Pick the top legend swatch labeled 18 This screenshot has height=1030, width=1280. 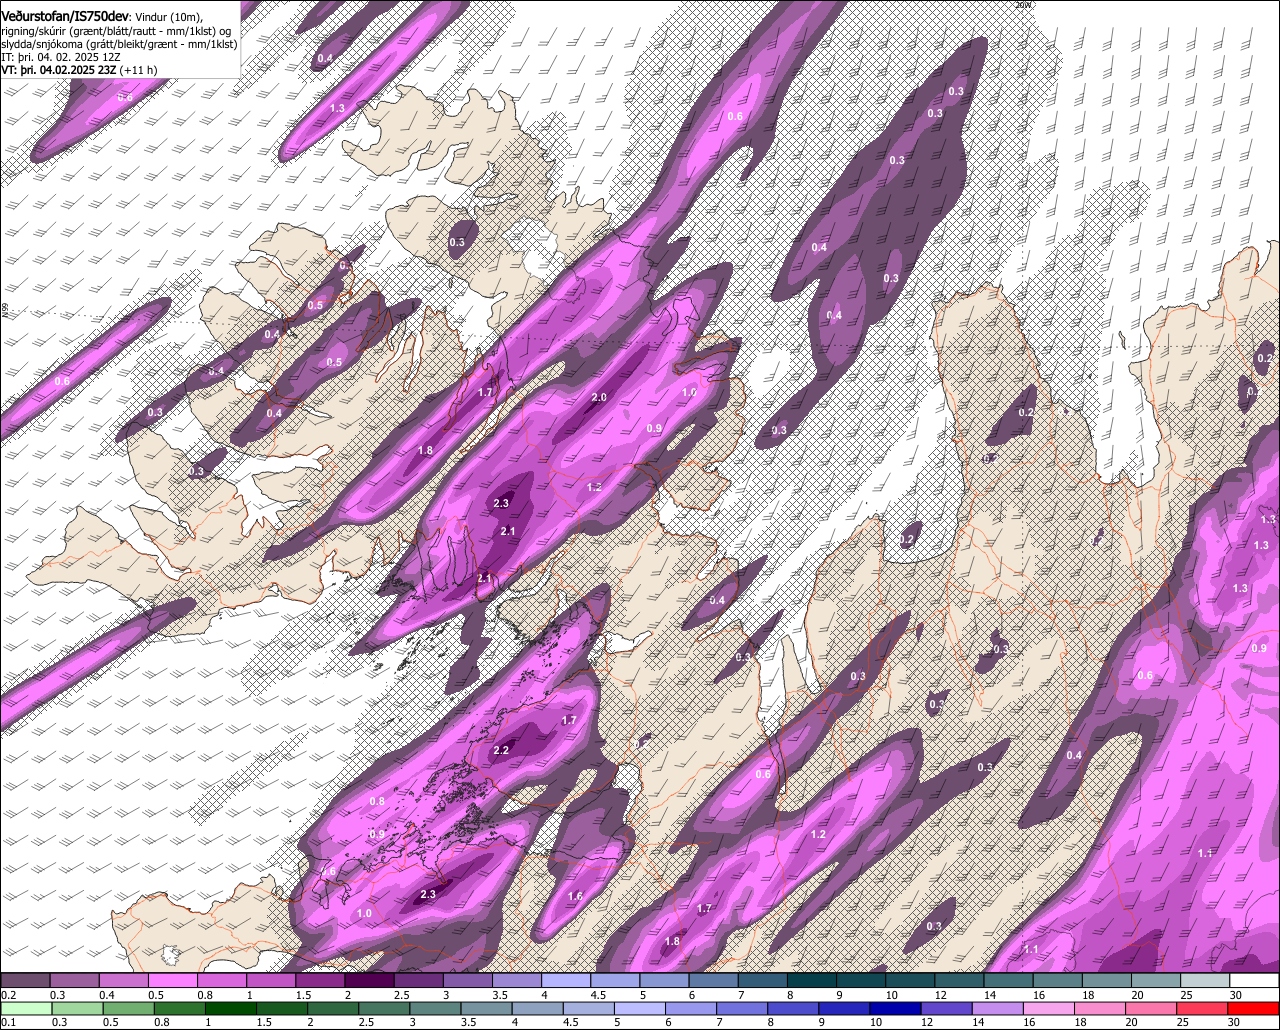coord(1107,980)
